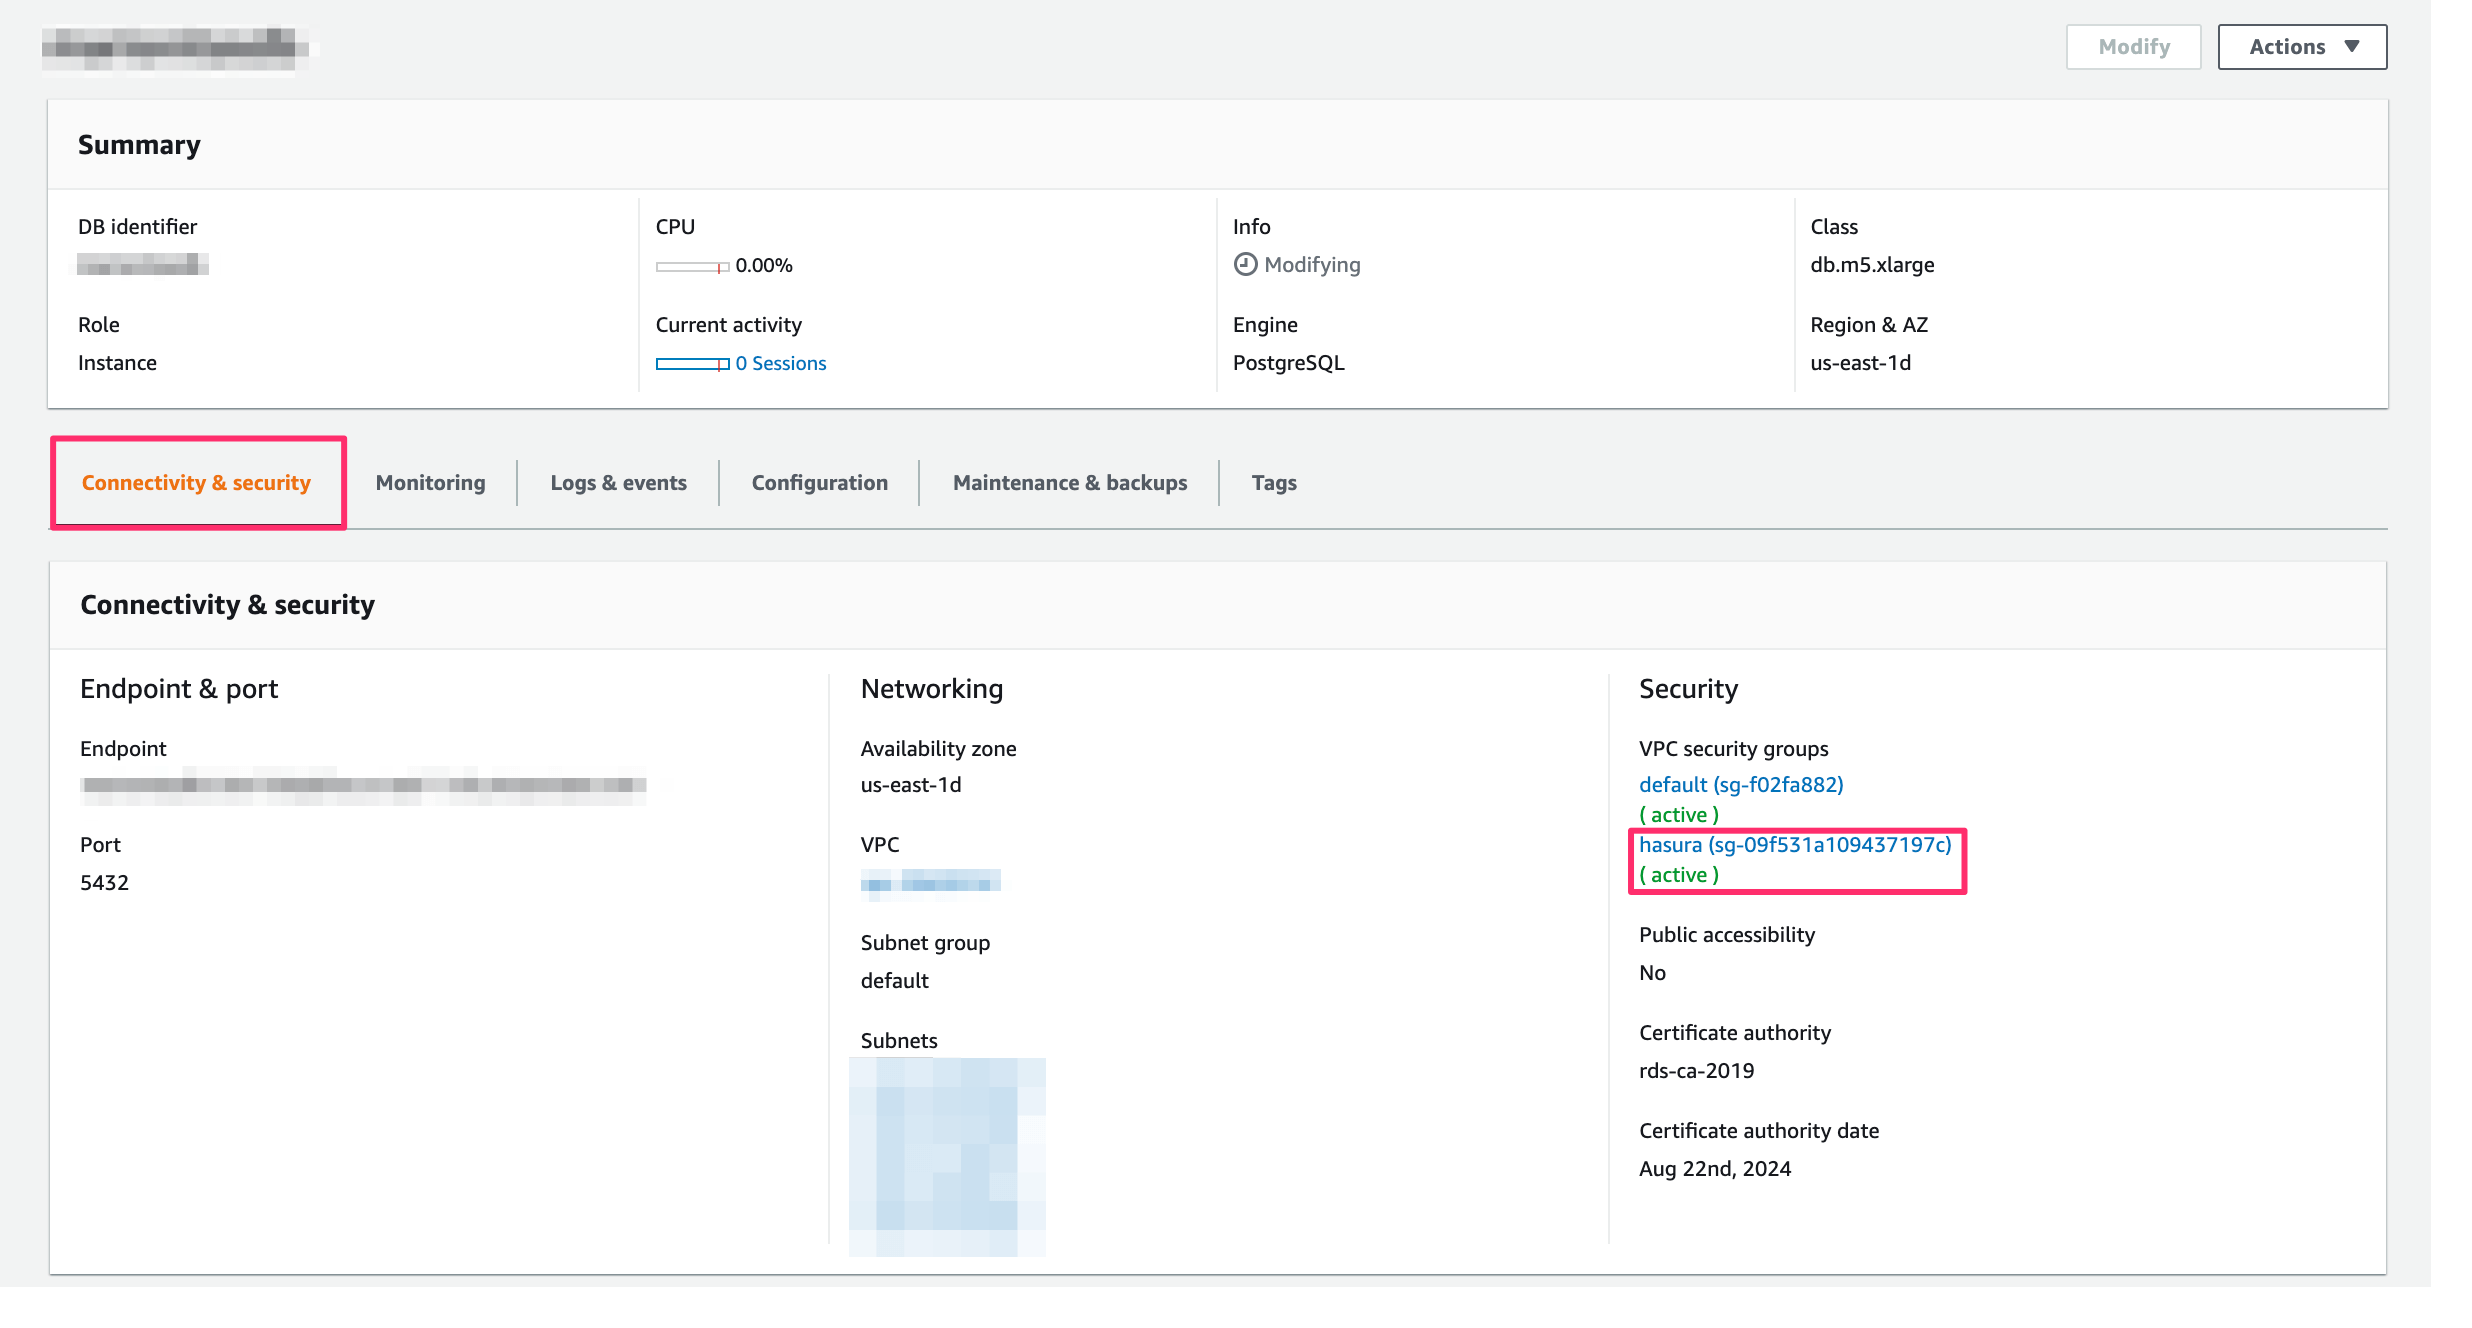2472x1328 pixels.
Task: Click the blurred DB identifier value
Action: point(142,265)
